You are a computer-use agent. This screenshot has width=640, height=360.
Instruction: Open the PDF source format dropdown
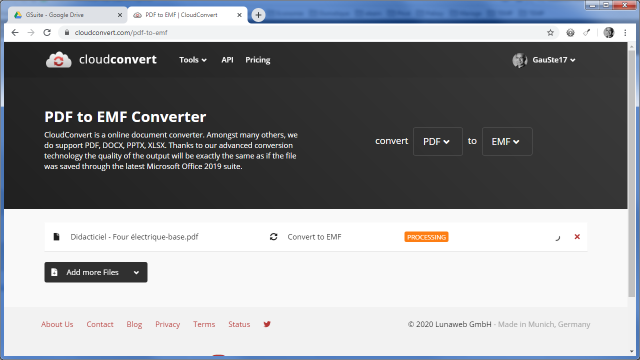[438, 142]
